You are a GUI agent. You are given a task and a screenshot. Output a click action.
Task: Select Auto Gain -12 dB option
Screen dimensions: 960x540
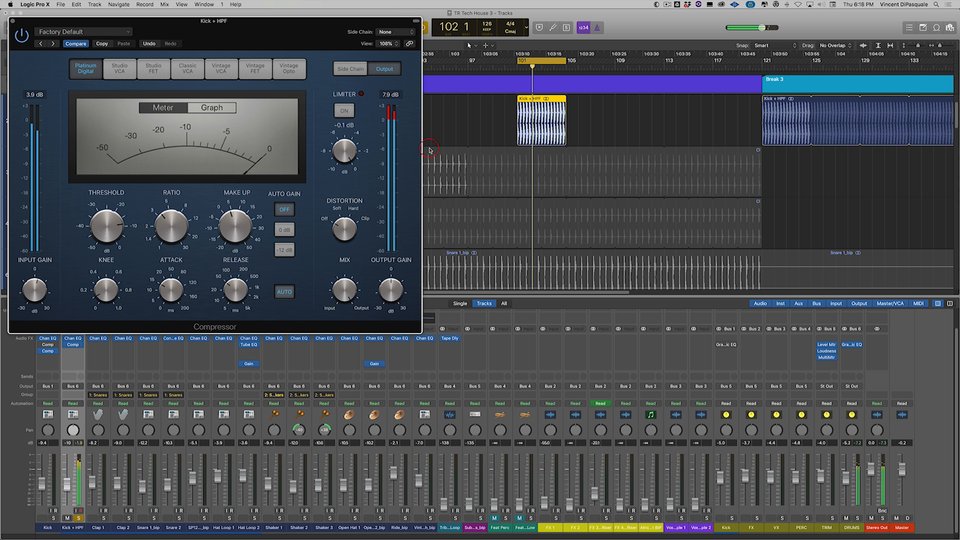coord(284,250)
